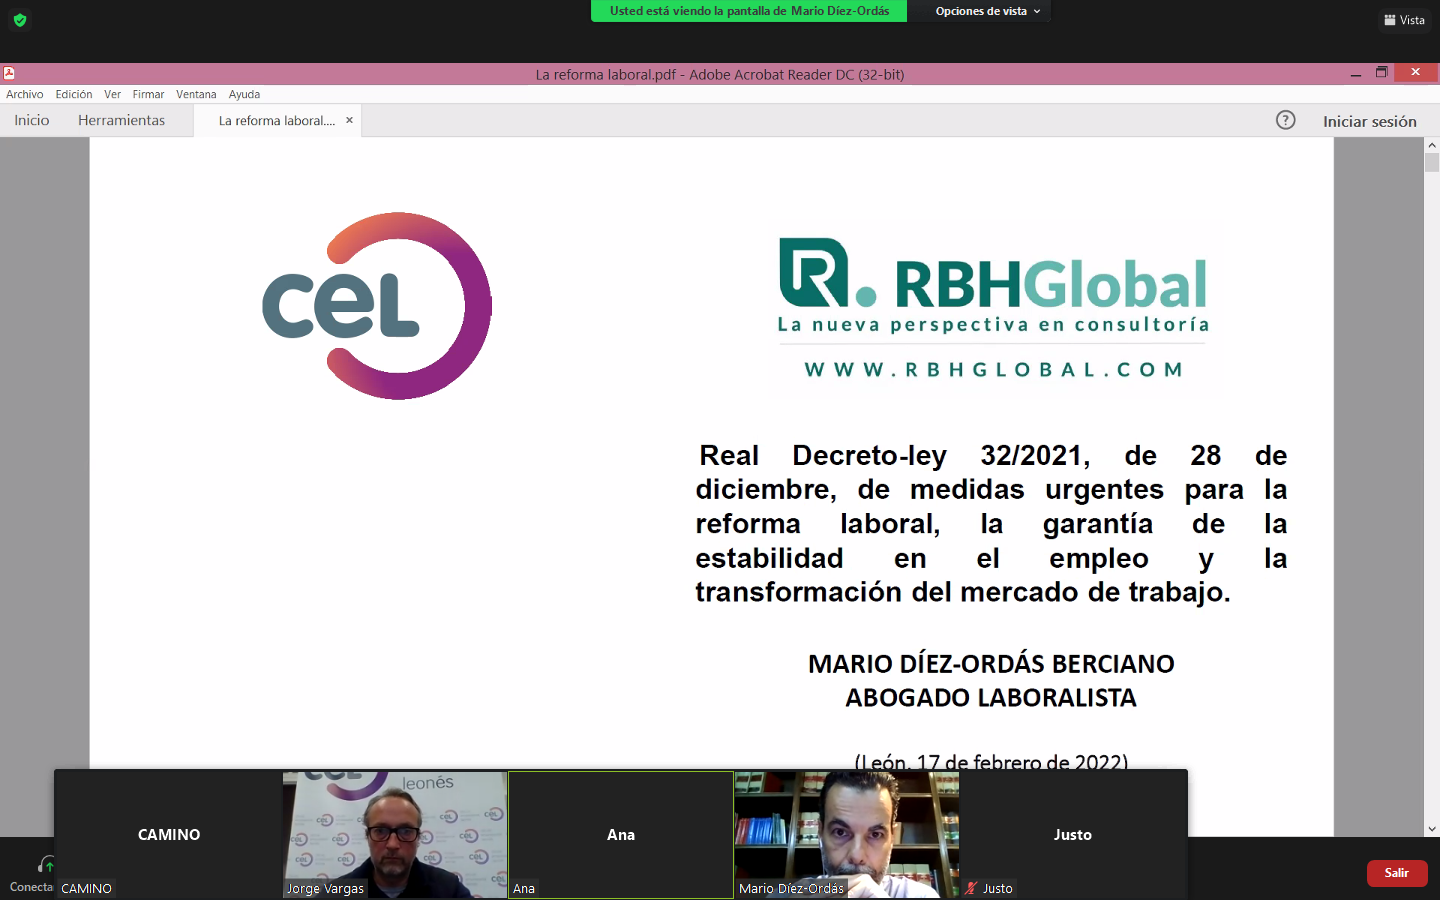Select Jorge Vargas video thumbnail
1440x900 pixels.
pos(395,834)
